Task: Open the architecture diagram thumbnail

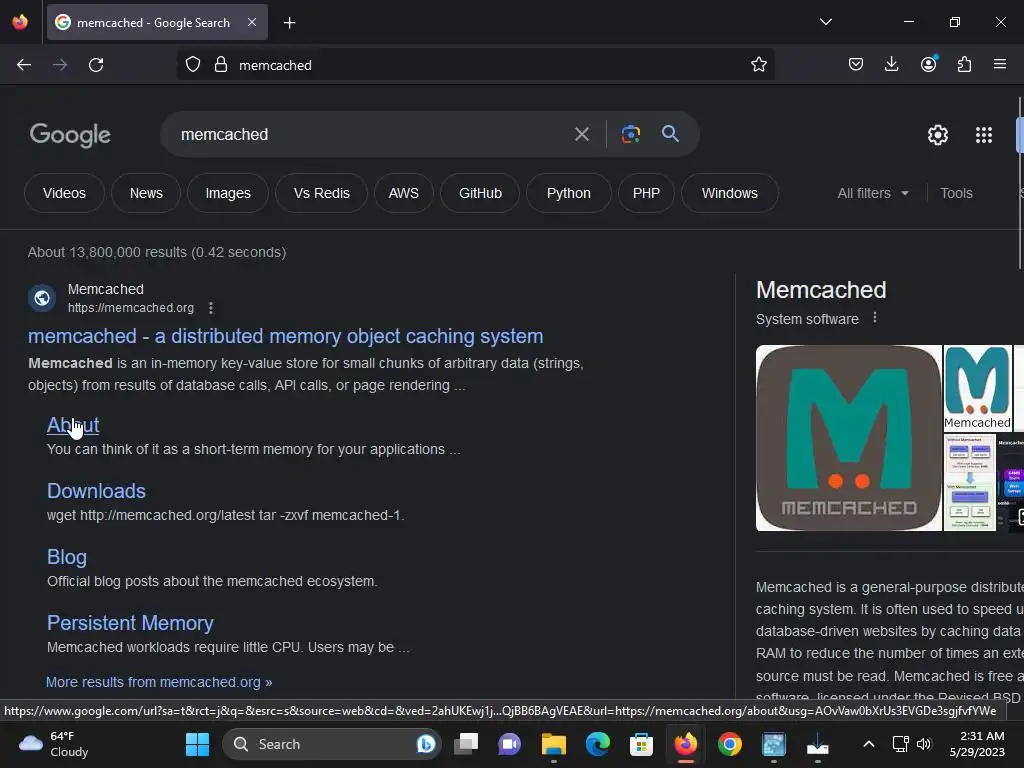Action: pos(970,483)
